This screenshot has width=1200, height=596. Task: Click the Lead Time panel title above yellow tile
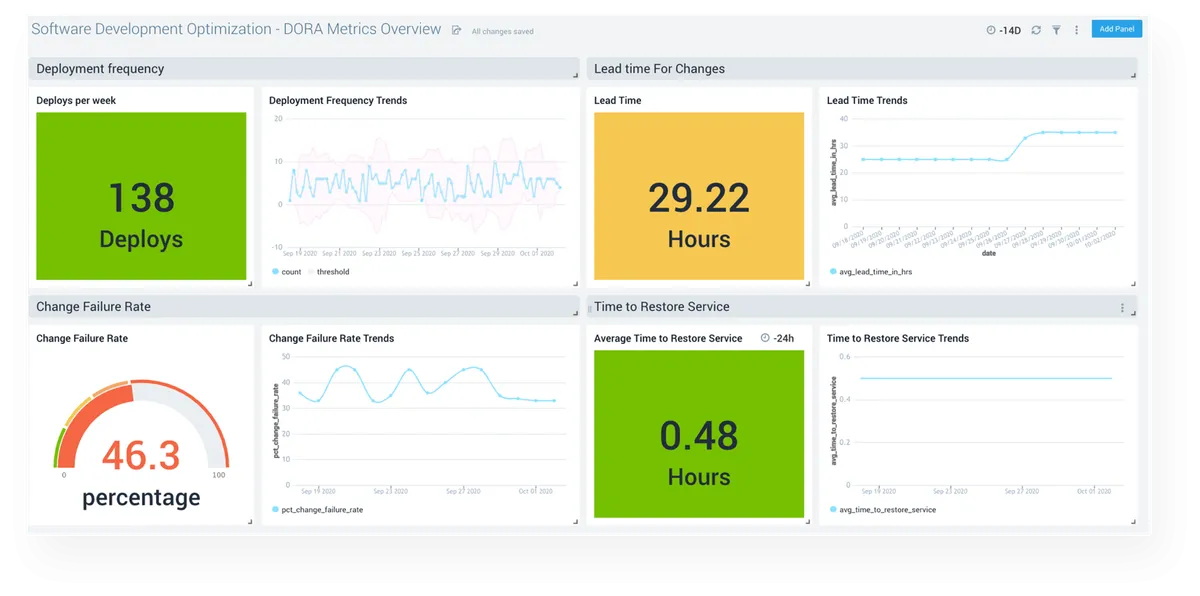pyautogui.click(x=617, y=100)
